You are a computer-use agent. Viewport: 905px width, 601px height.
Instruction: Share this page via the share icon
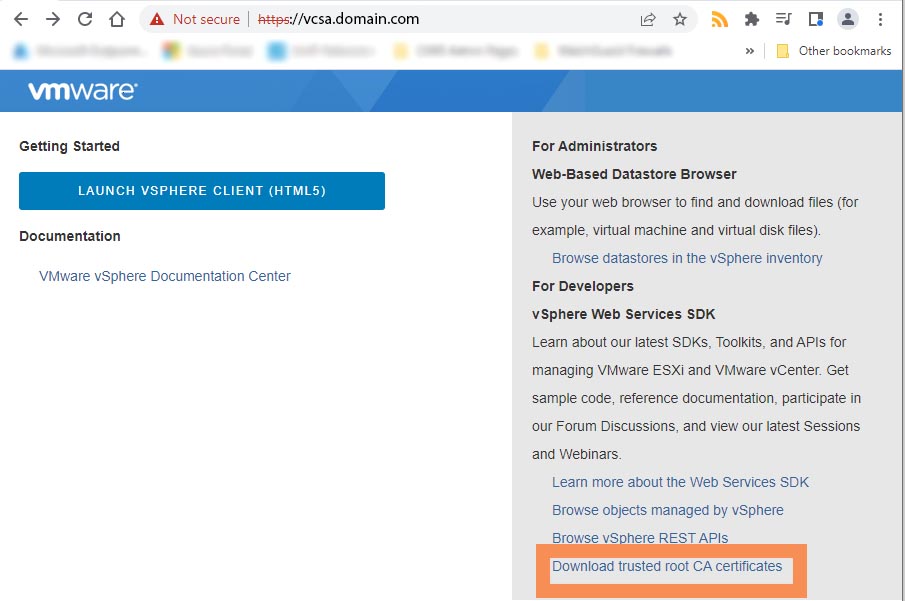pyautogui.click(x=648, y=19)
